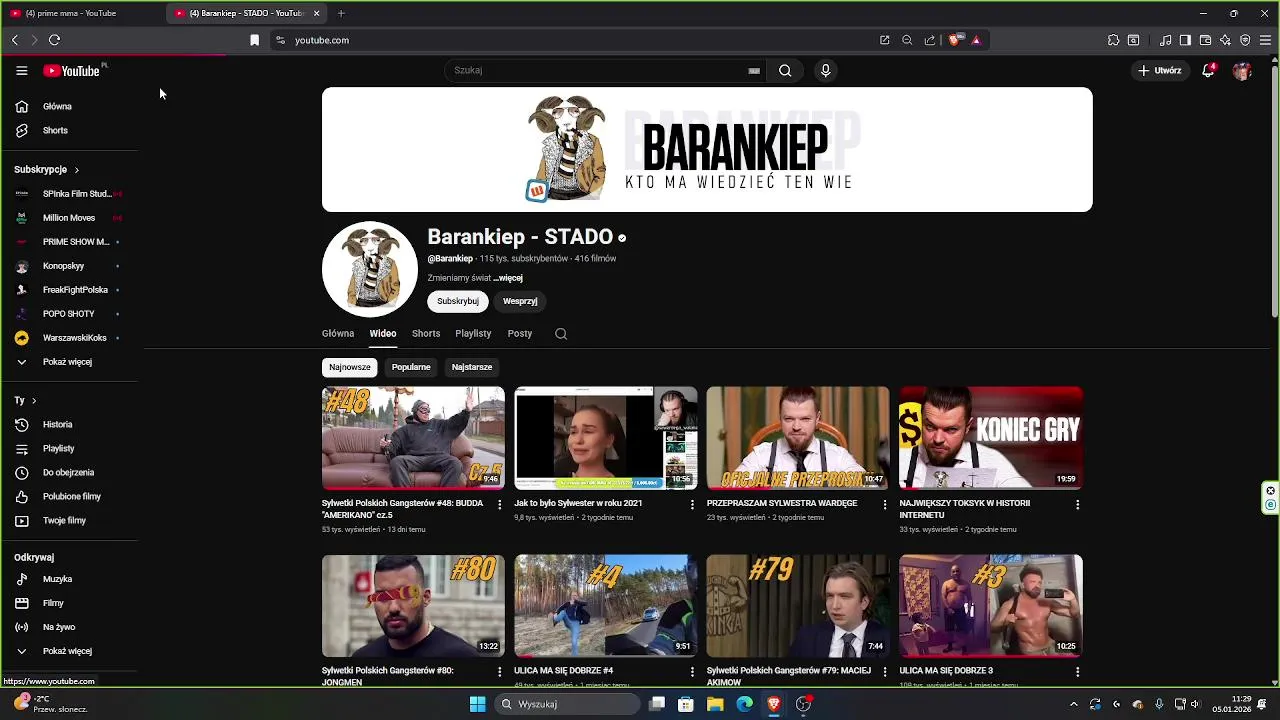Open the channel Główna tab

tap(338, 334)
